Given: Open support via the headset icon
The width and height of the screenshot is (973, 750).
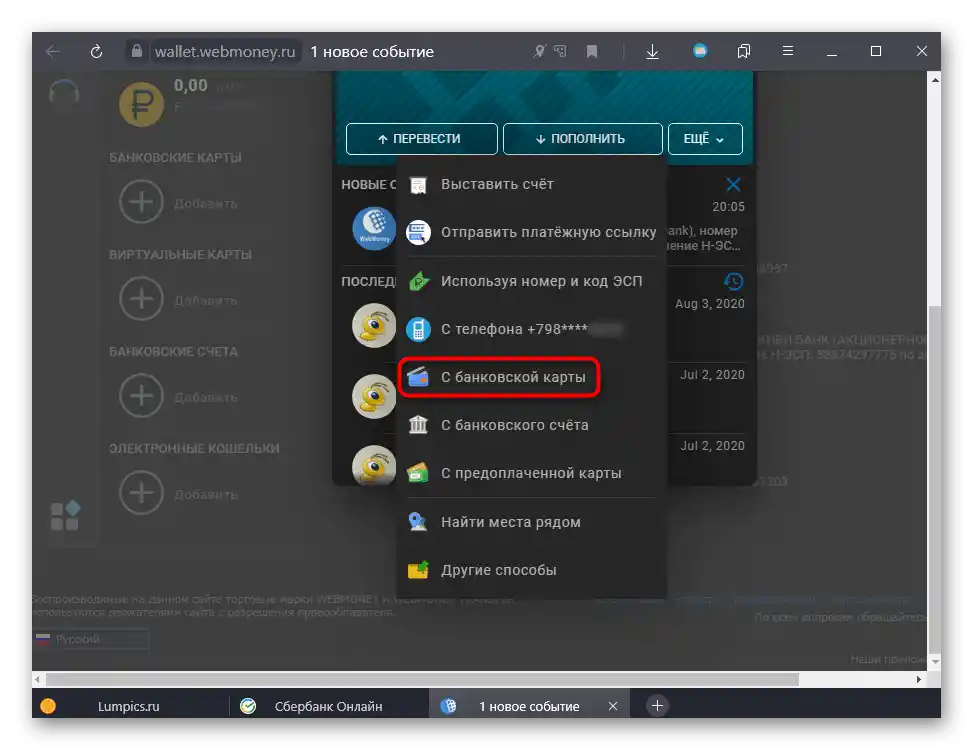Looking at the screenshot, I should [64, 93].
